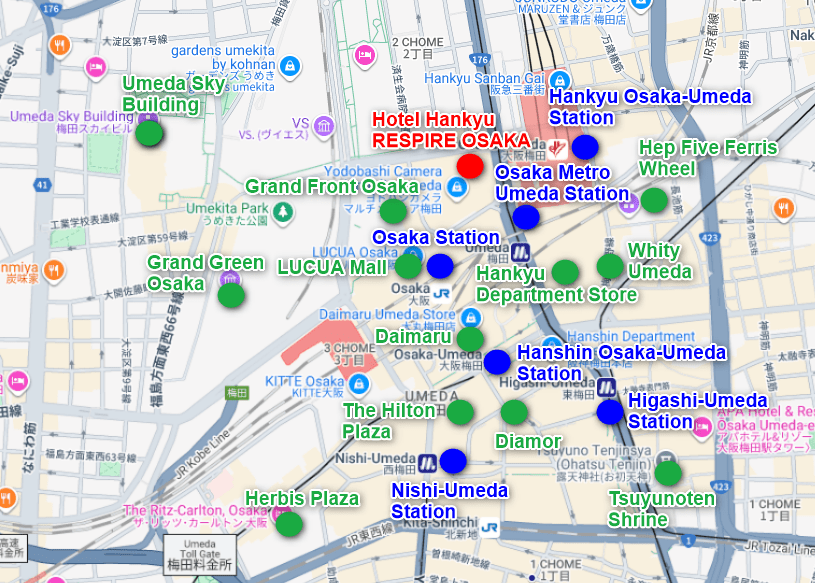Click the Tsuyunoten Shrine label

(x=662, y=509)
